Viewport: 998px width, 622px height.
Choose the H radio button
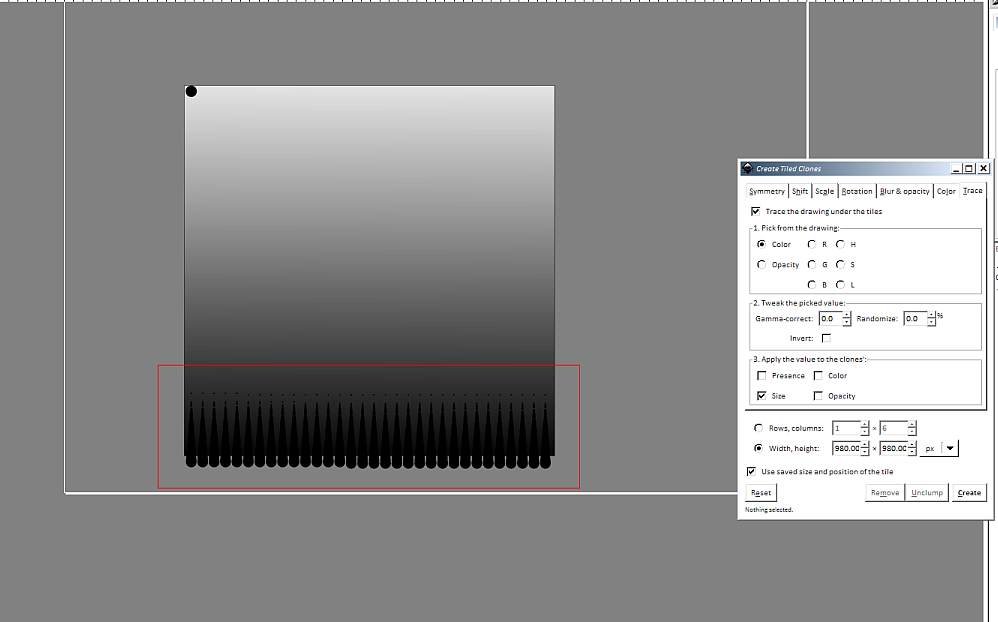click(840, 244)
